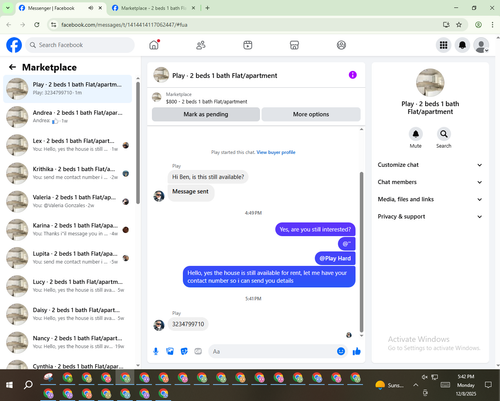Open the Friends icon in top nav
Screen dimensions: 500x401
click(x=201, y=45)
